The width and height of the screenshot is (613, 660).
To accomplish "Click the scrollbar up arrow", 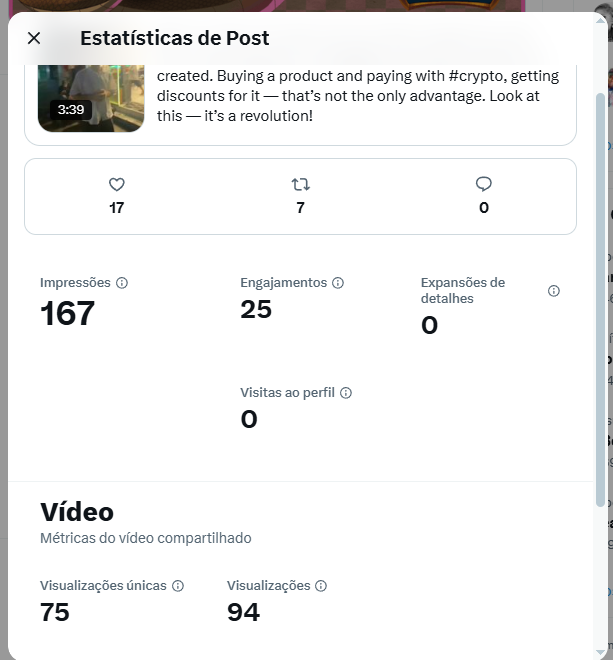I will [600, 20].
